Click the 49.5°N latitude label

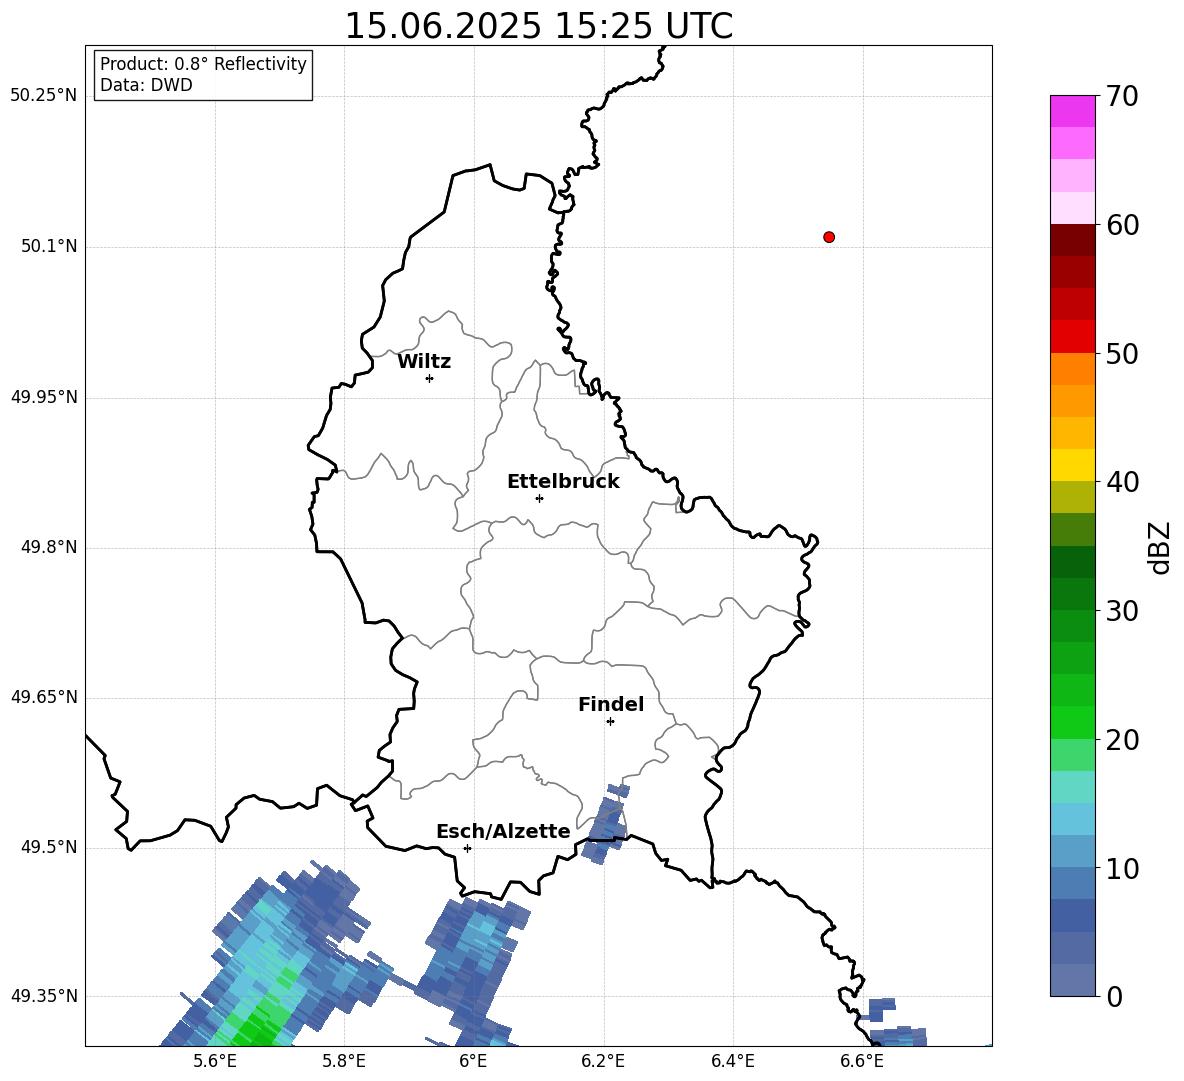pyautogui.click(x=49, y=848)
